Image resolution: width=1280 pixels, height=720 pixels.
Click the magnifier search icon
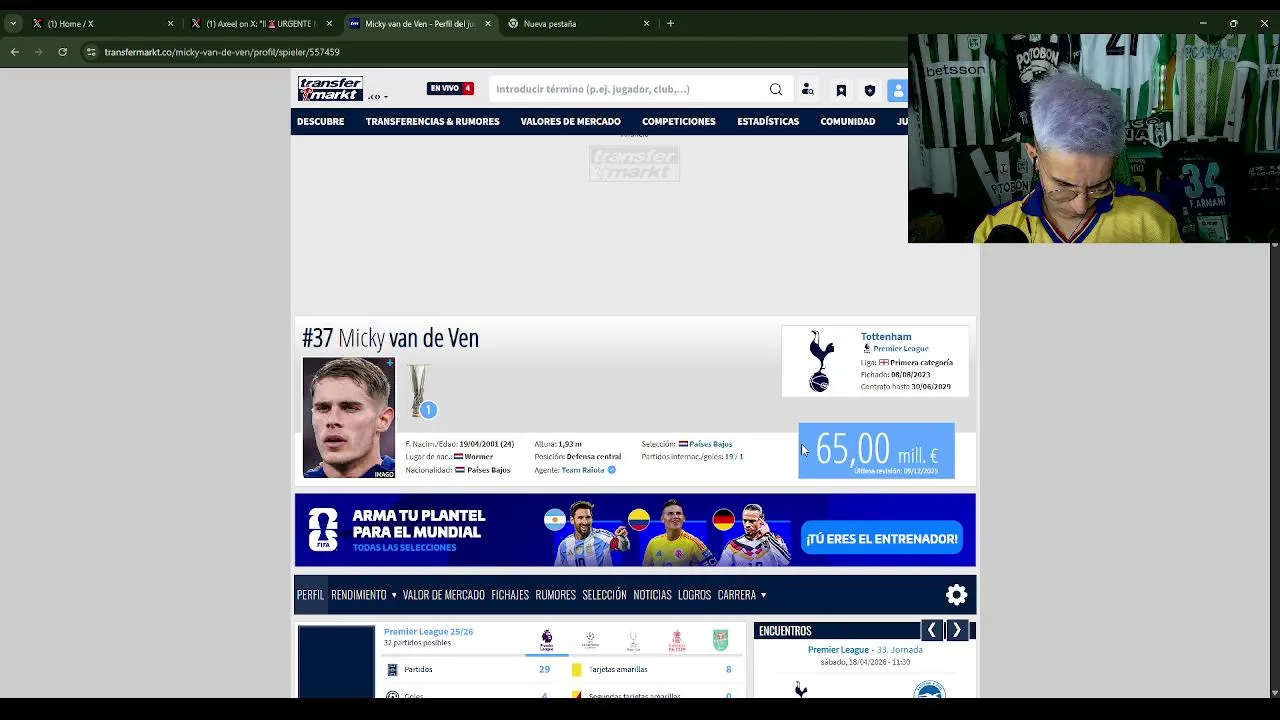(776, 89)
